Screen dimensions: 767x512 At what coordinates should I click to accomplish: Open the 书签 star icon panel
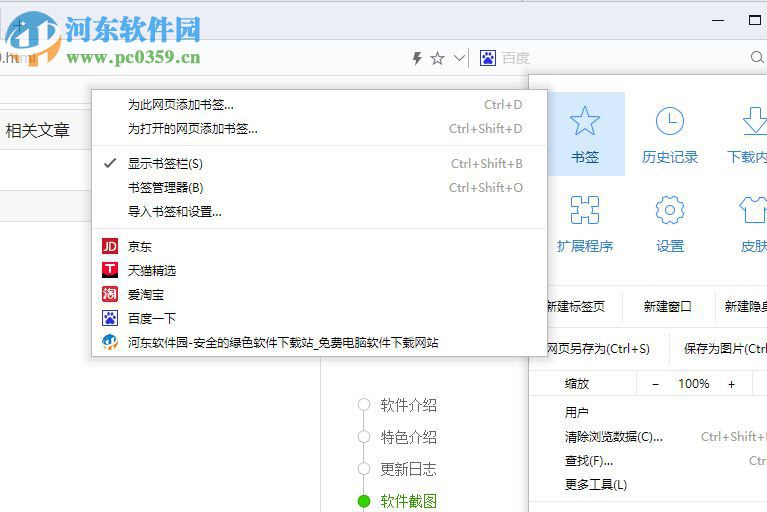click(585, 134)
